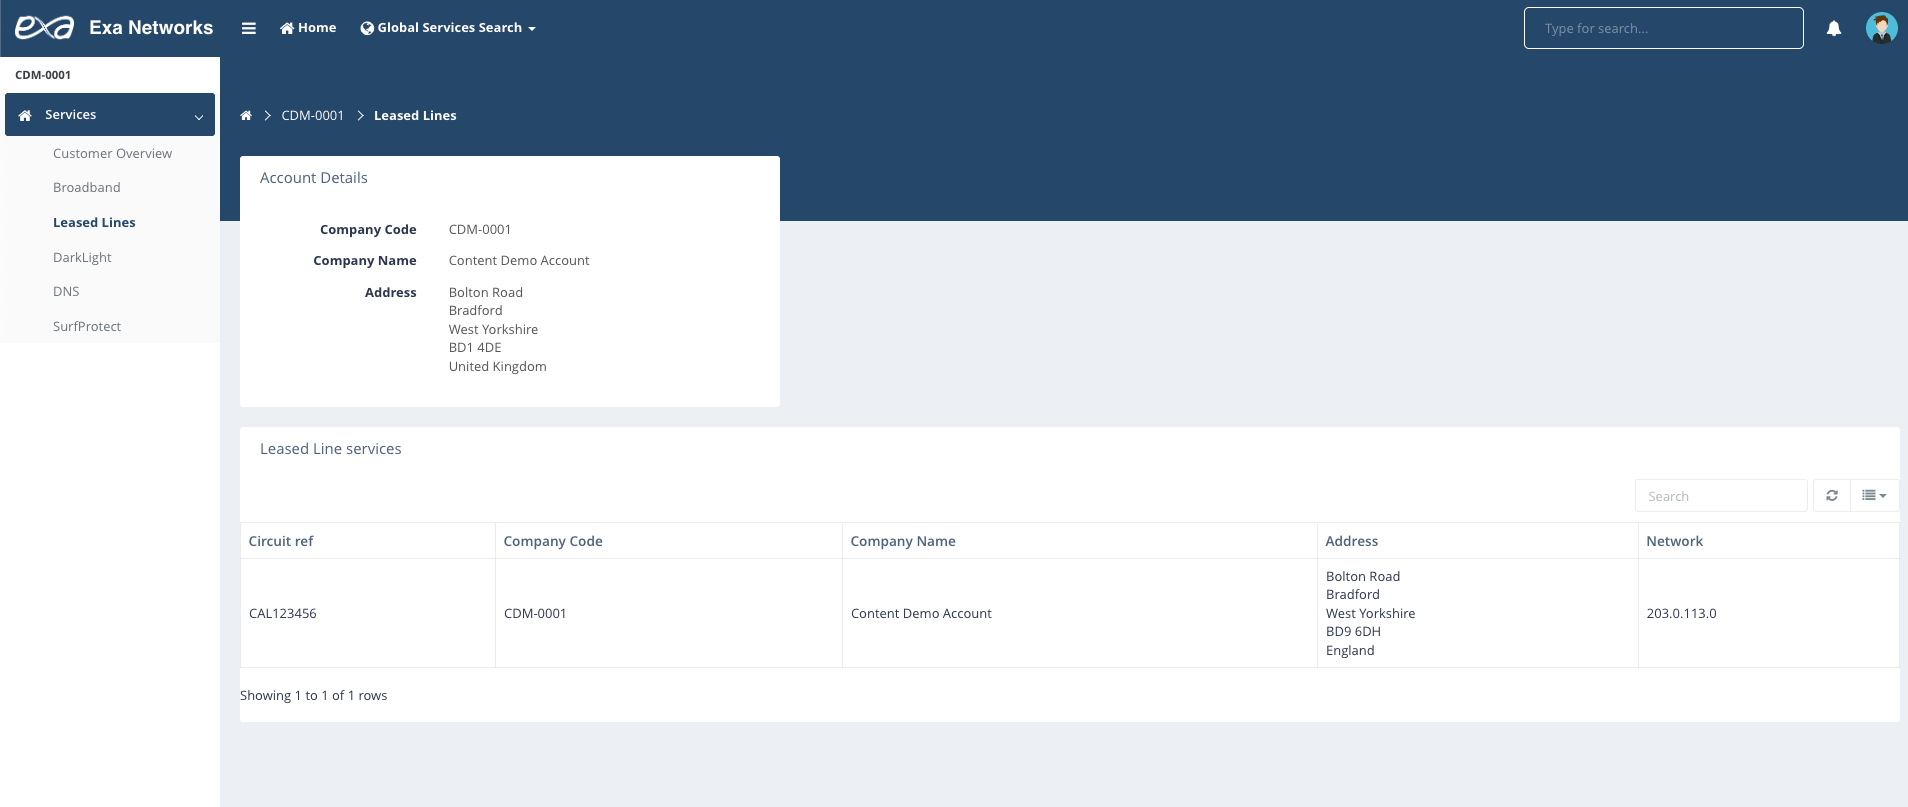Select Broadband in the sidebar
Screen dimensions: 1908x807
coord(87,188)
